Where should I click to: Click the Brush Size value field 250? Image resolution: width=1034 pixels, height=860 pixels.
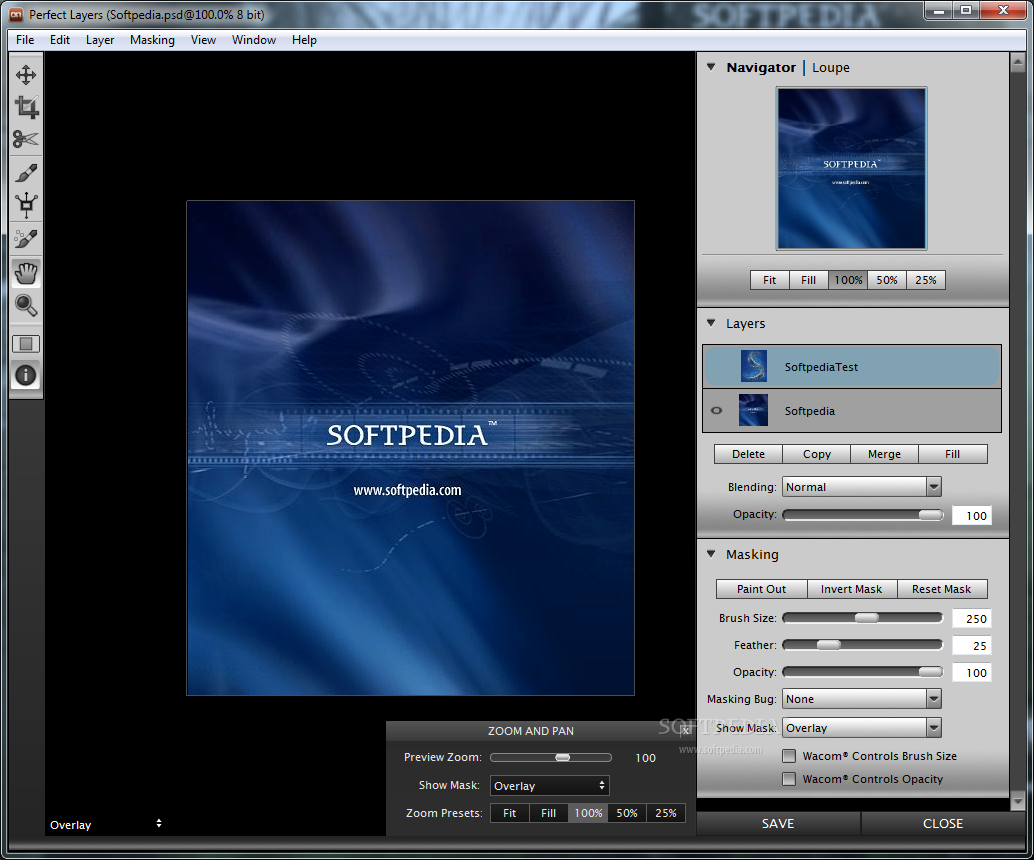click(x=971, y=619)
